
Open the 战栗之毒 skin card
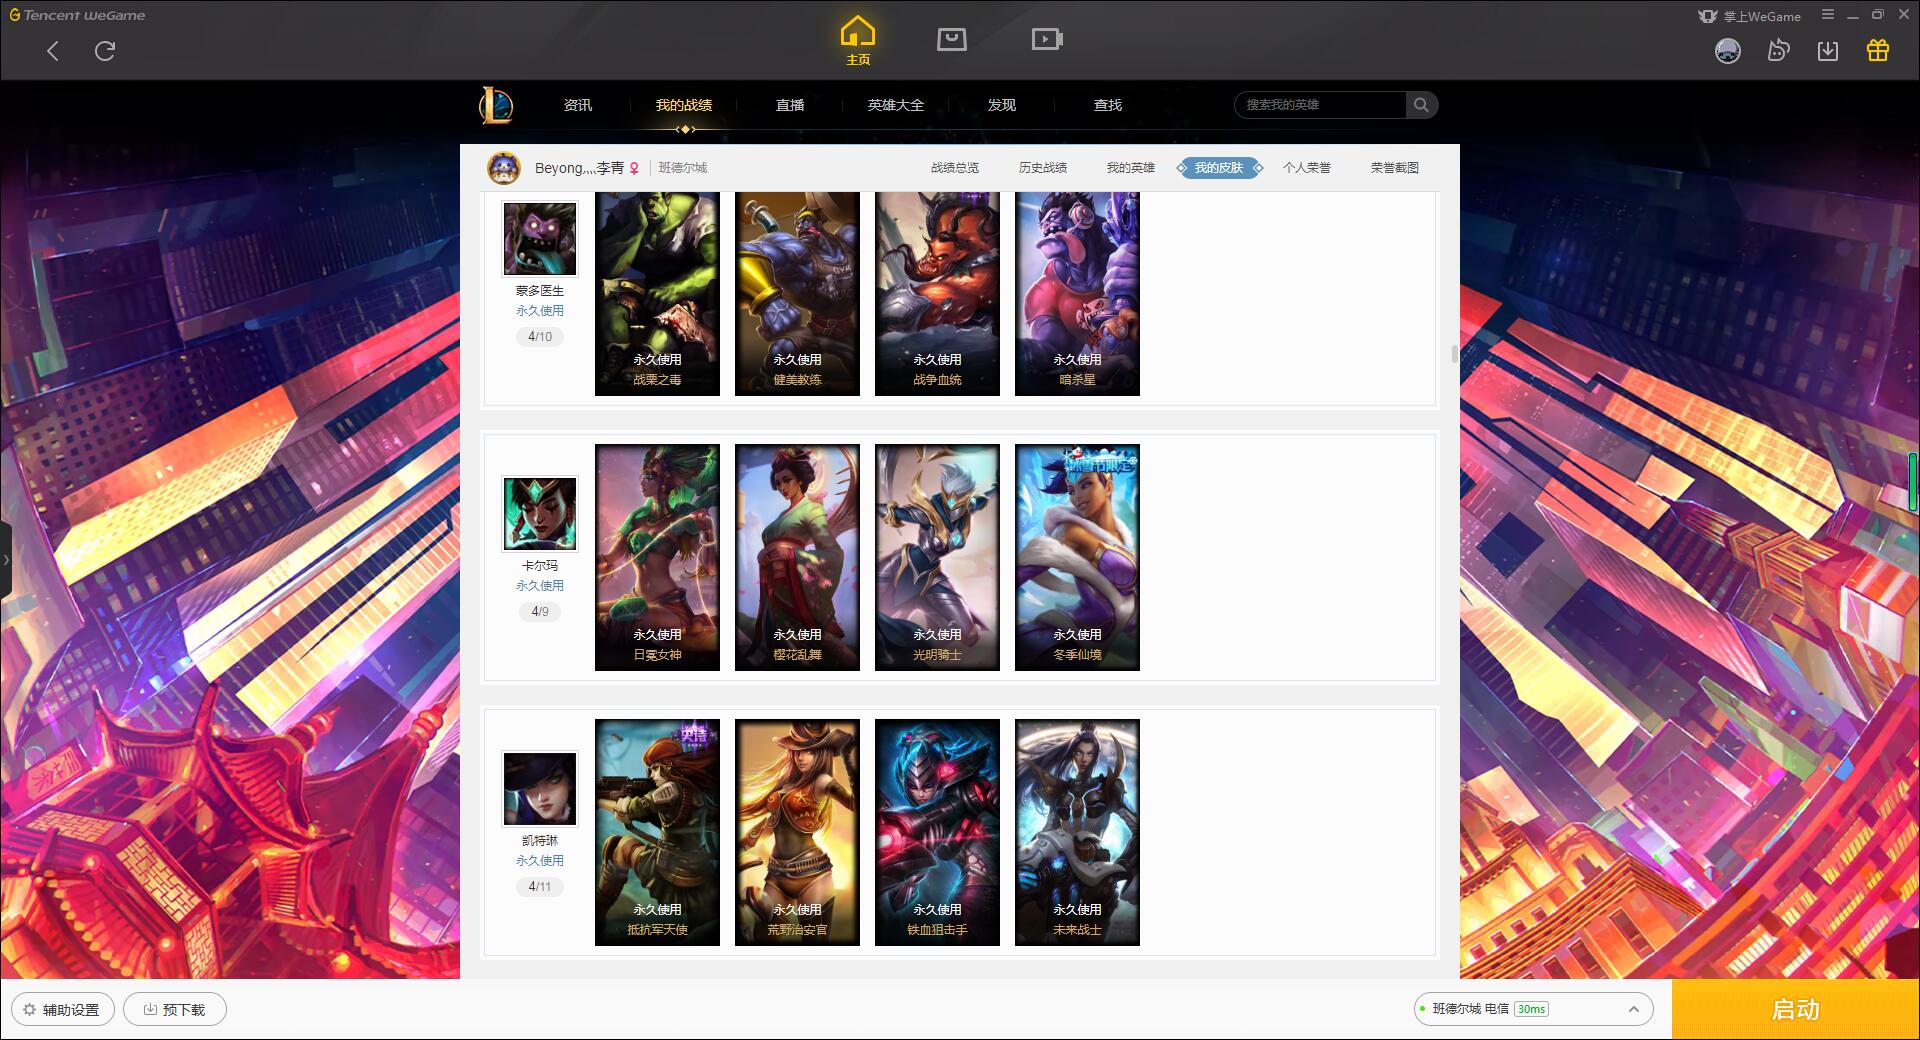click(x=657, y=294)
